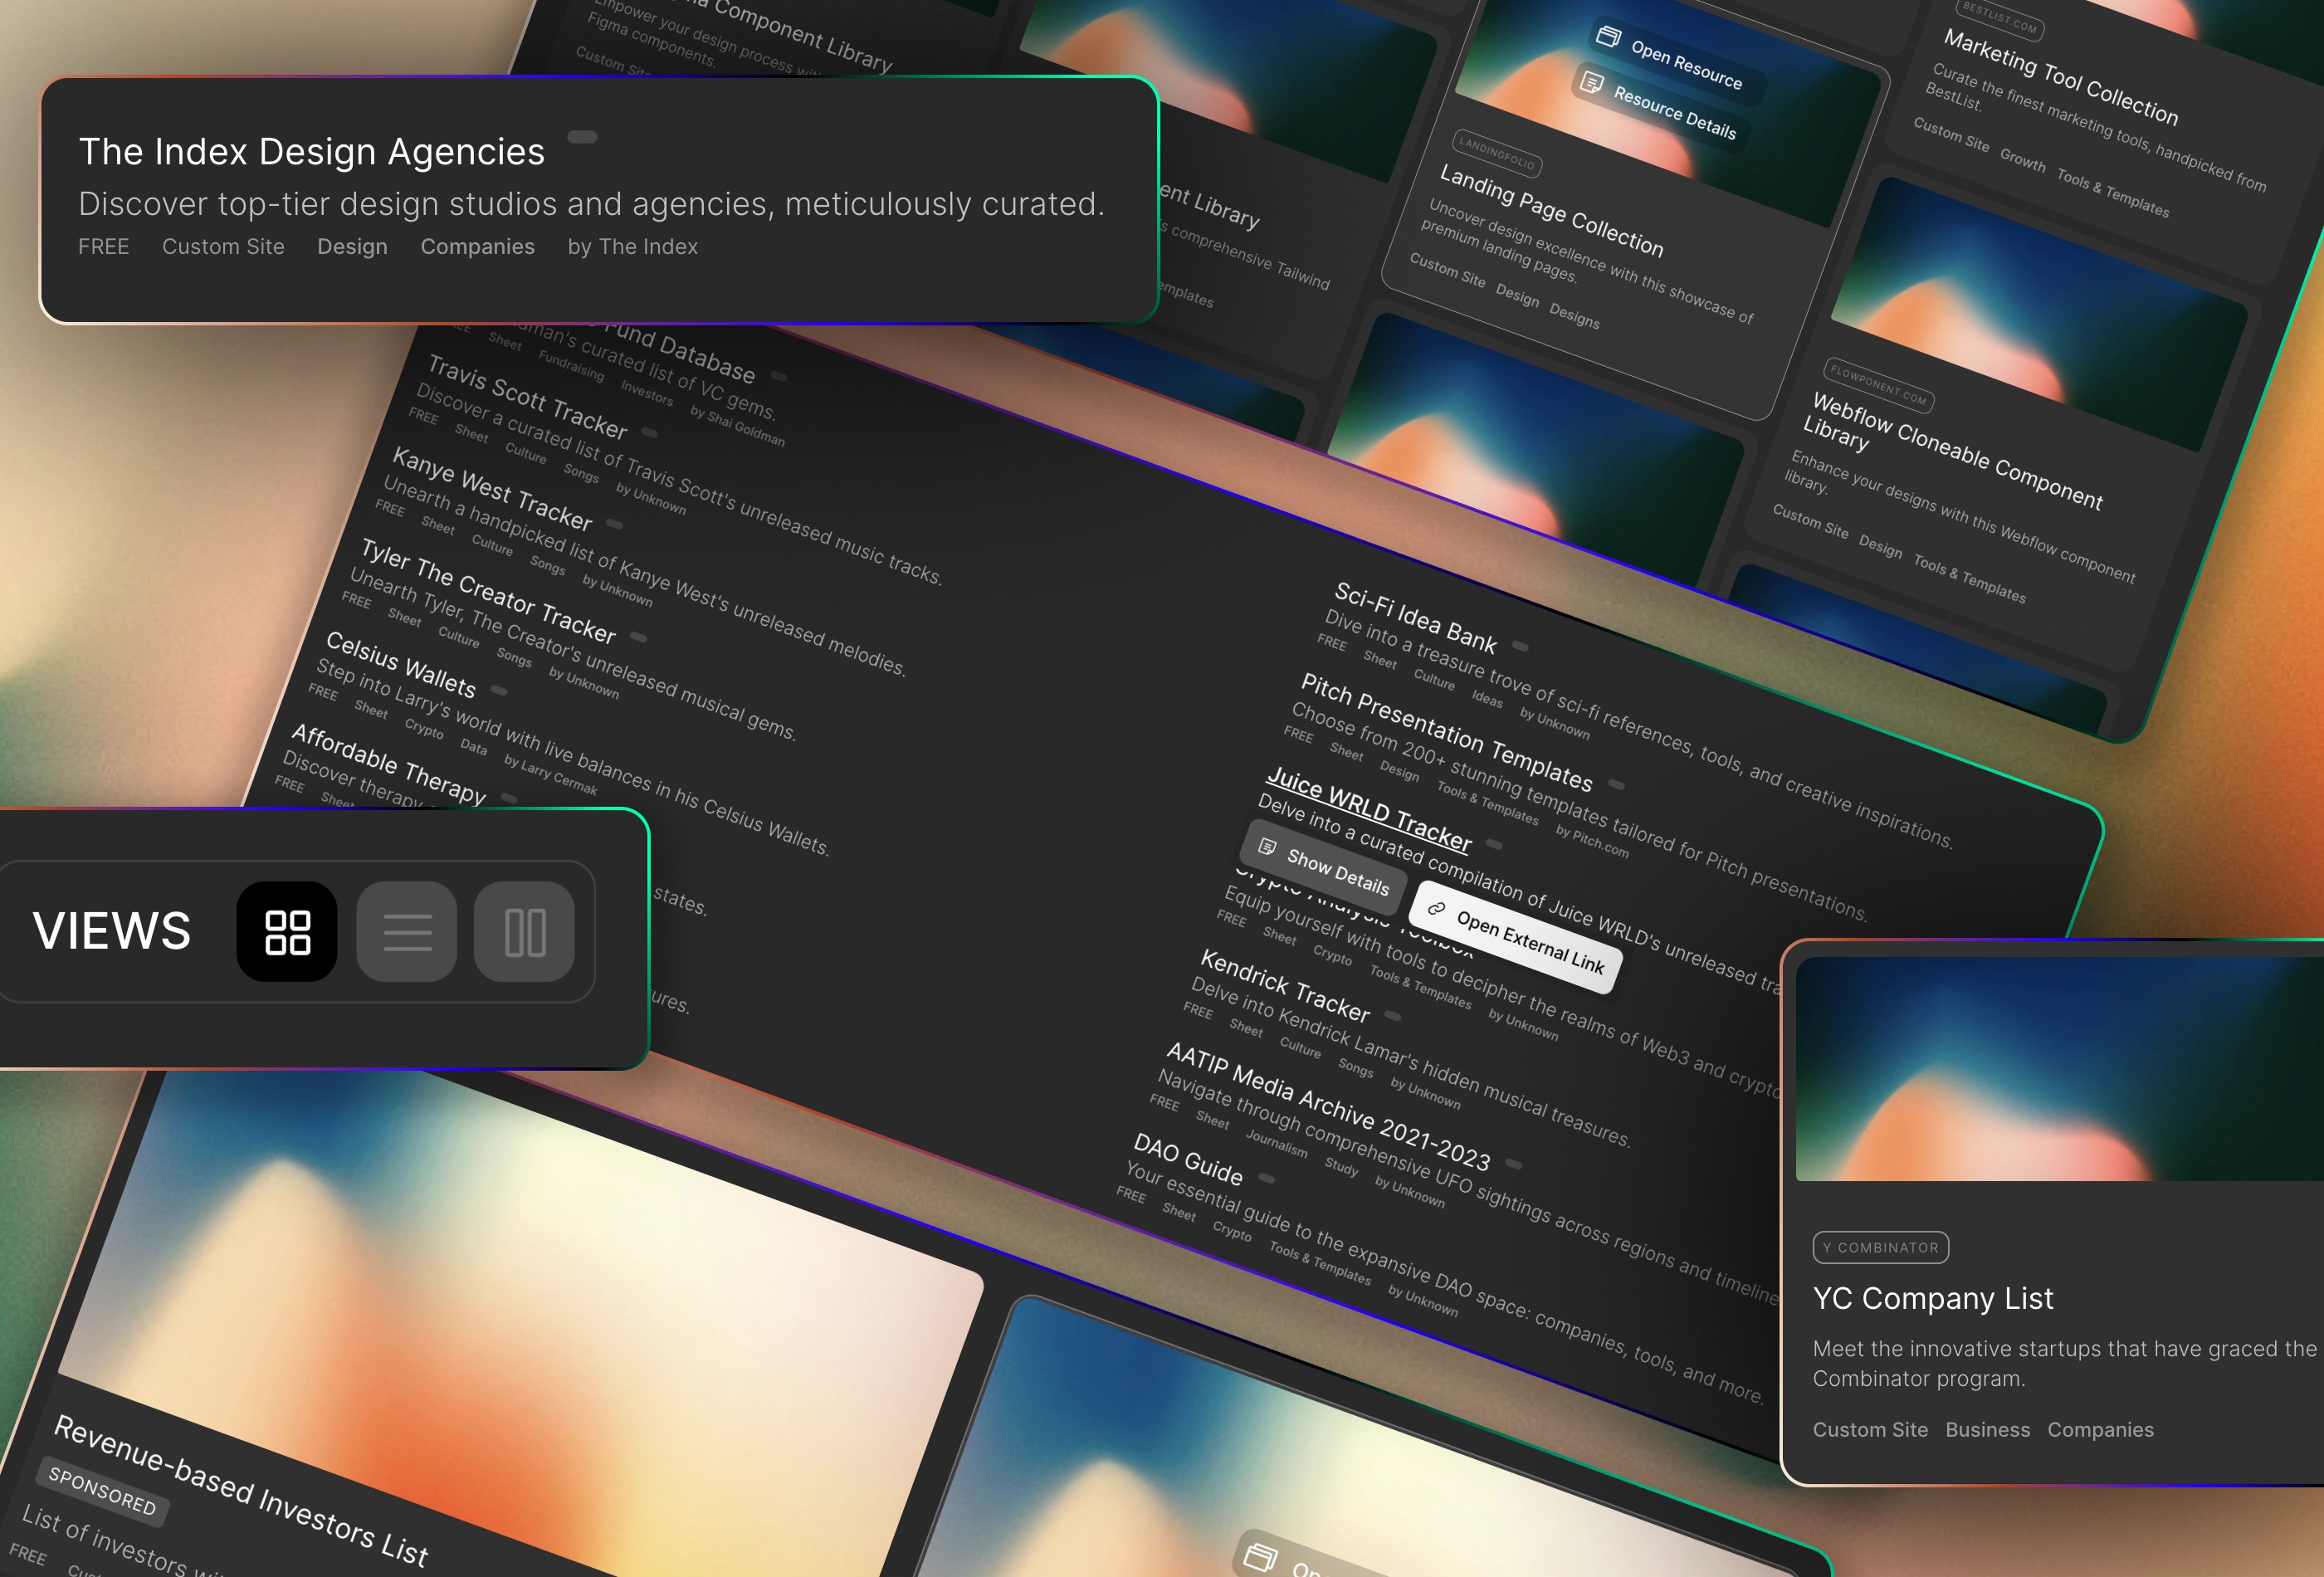Click the chain icon on Open External Link
Image resolution: width=2324 pixels, height=1577 pixels.
click(x=1436, y=908)
